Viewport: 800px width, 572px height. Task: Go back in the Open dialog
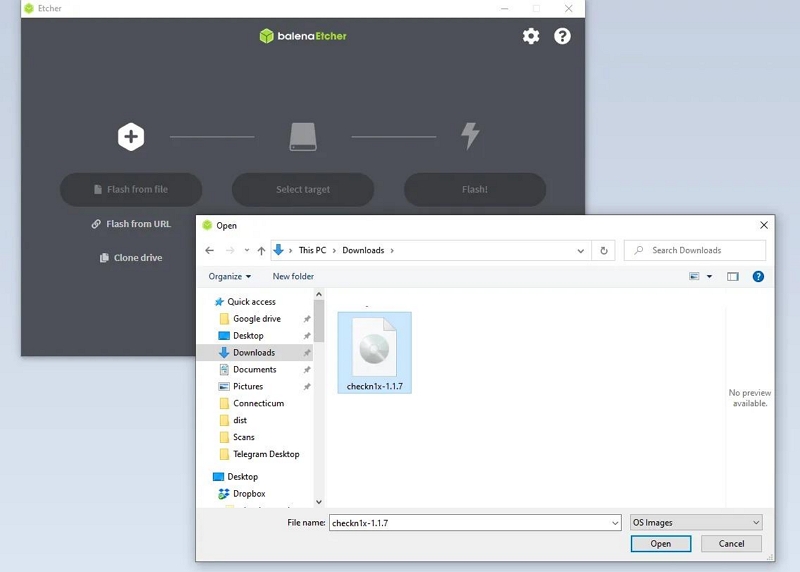[209, 251]
